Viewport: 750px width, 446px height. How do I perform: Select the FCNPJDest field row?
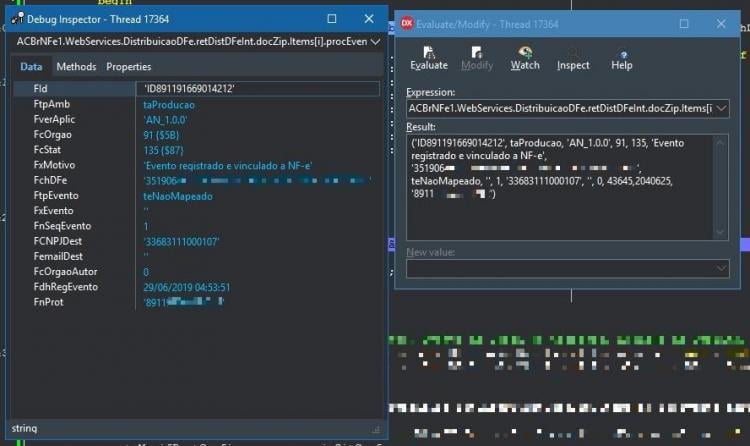pos(197,242)
